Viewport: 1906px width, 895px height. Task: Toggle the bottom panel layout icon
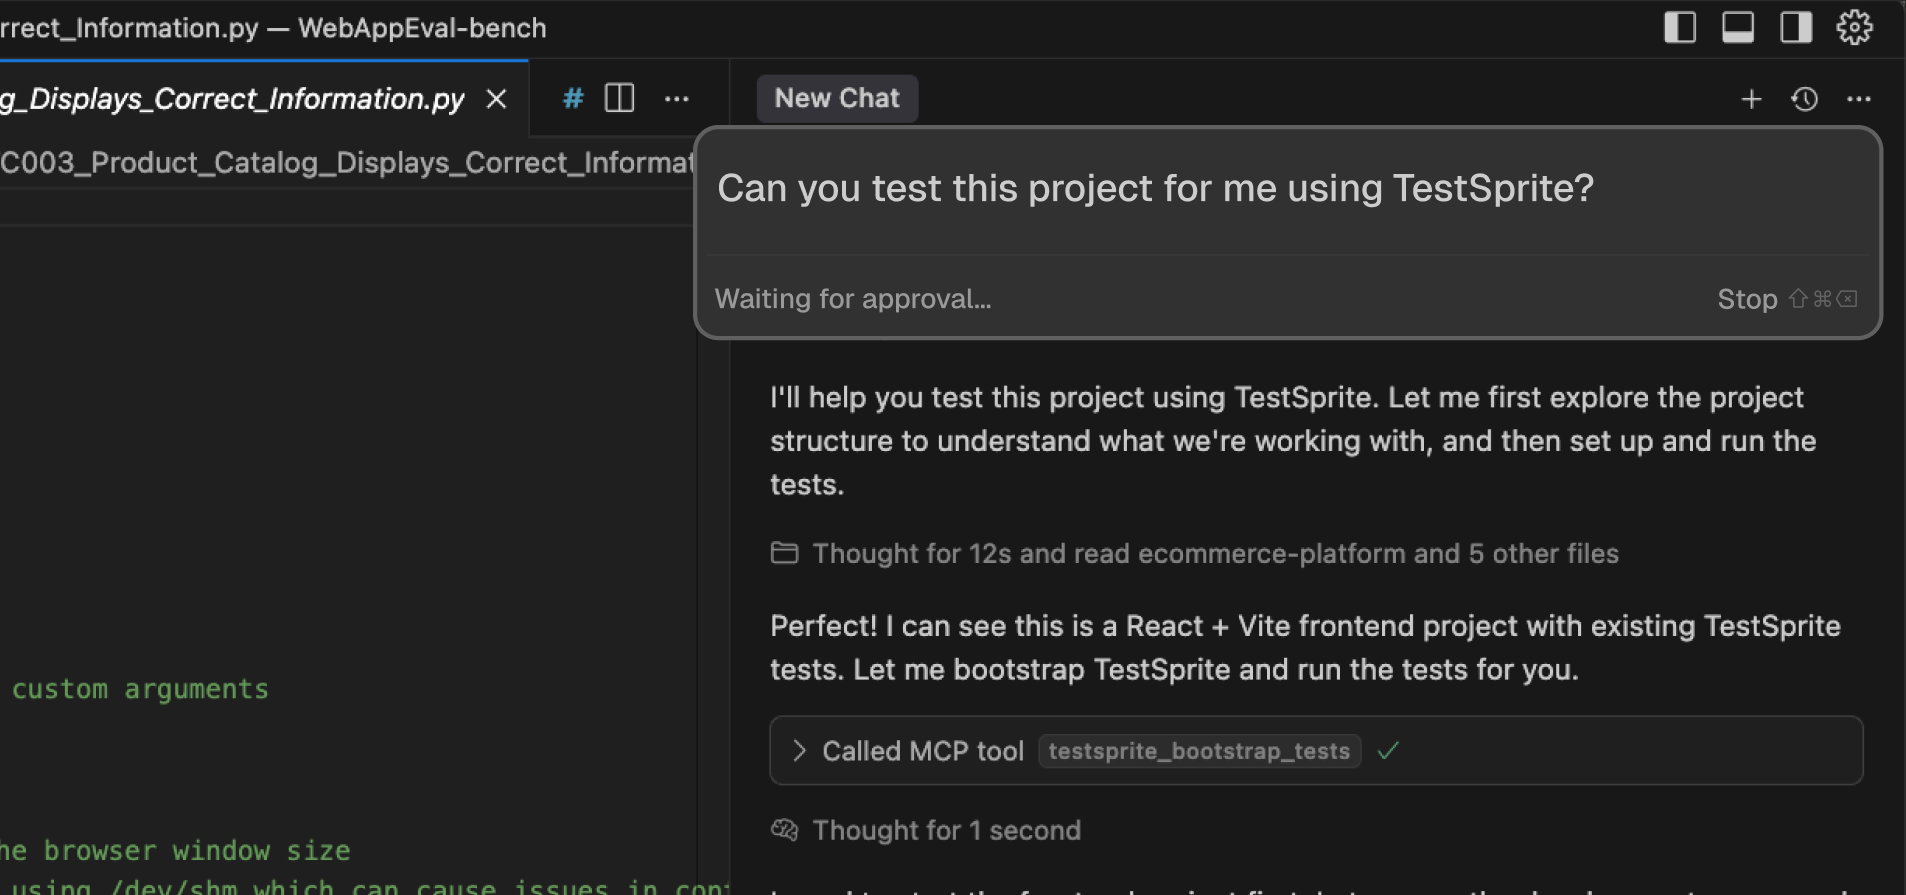1738,27
